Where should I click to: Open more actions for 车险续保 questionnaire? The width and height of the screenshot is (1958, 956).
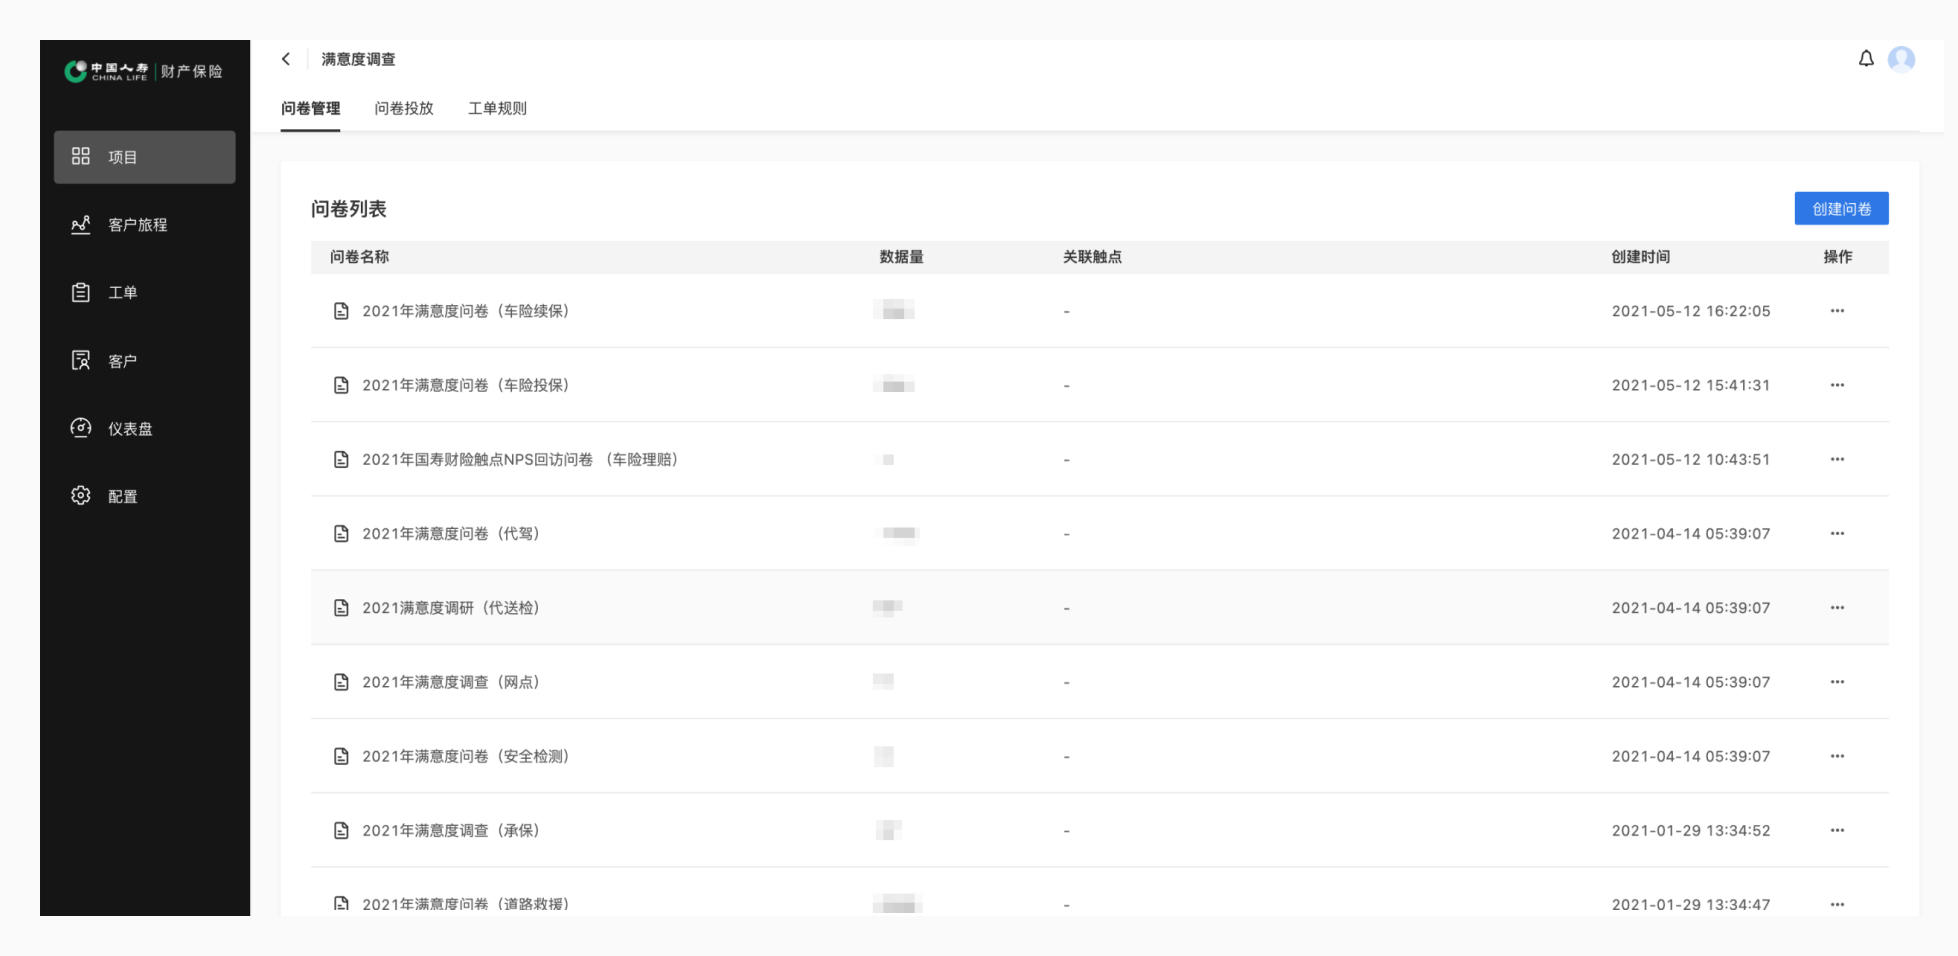[x=1837, y=311]
